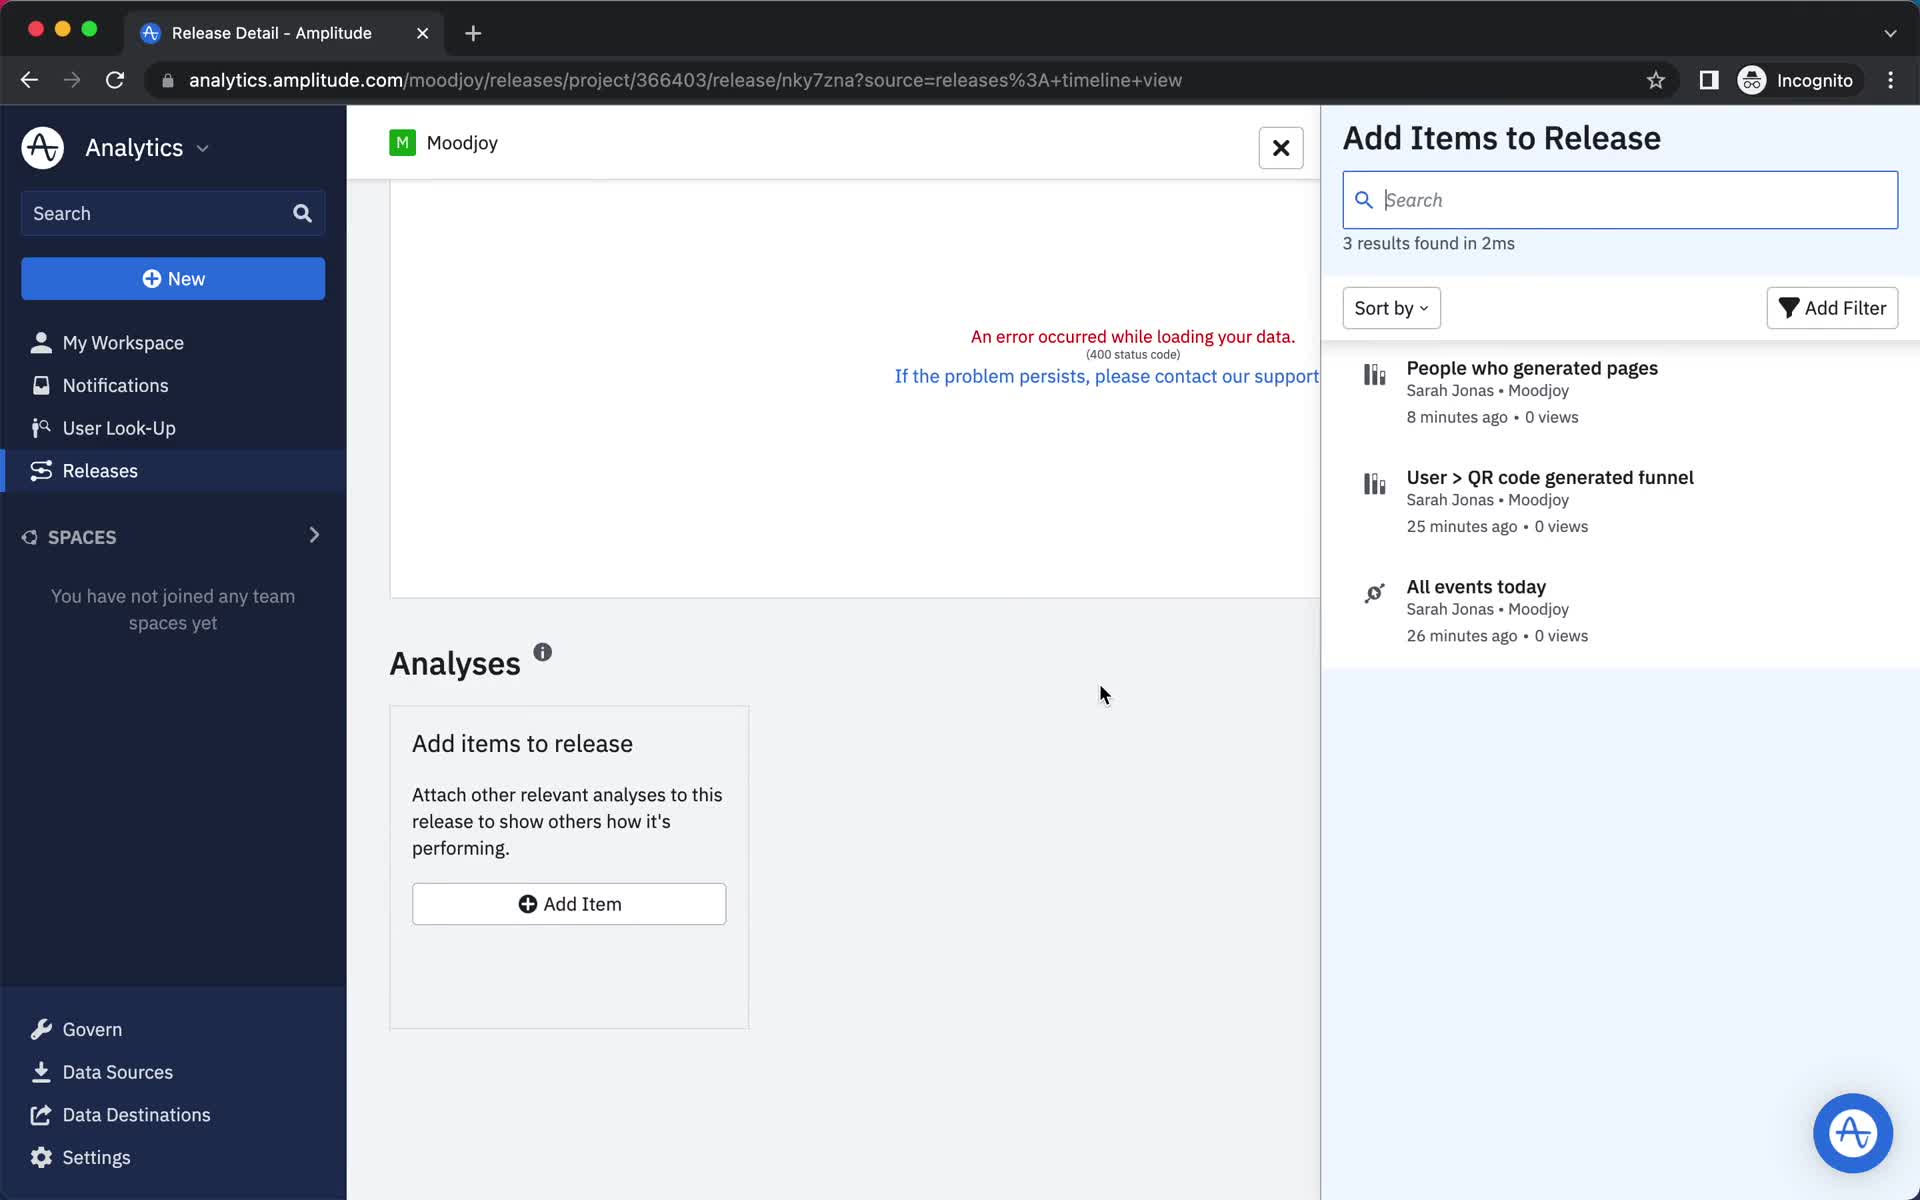Open the Sort by dropdown menu
Image resolution: width=1920 pixels, height=1200 pixels.
coord(1391,307)
